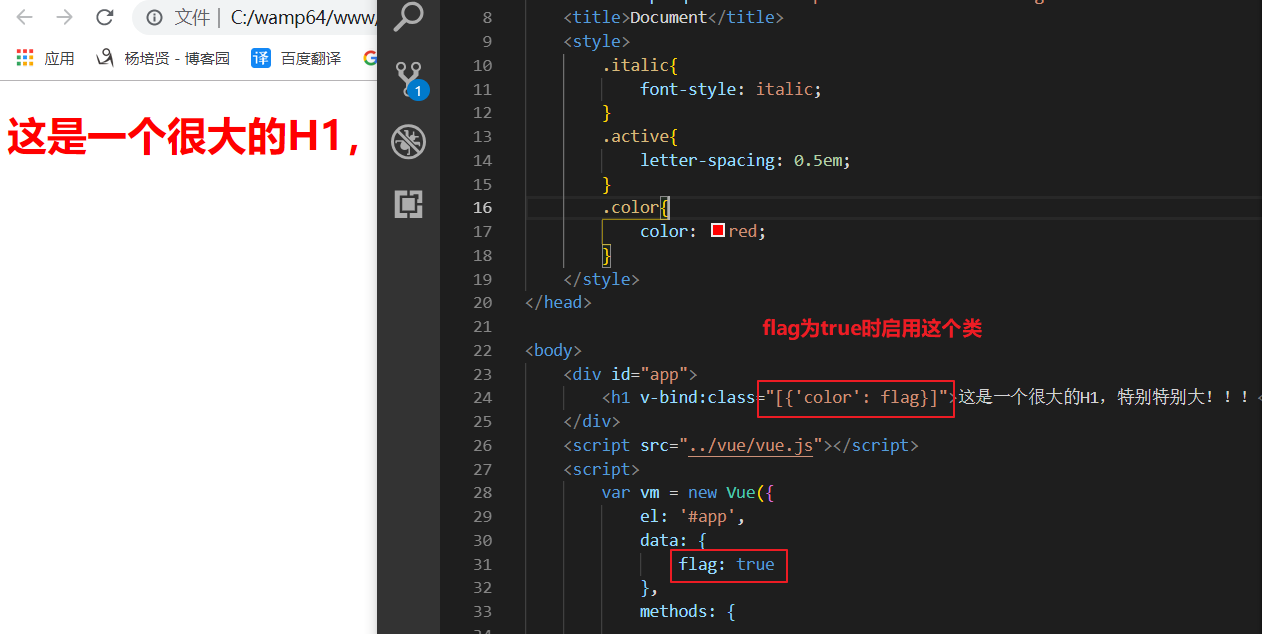Click the closing </head> tag

click(558, 302)
